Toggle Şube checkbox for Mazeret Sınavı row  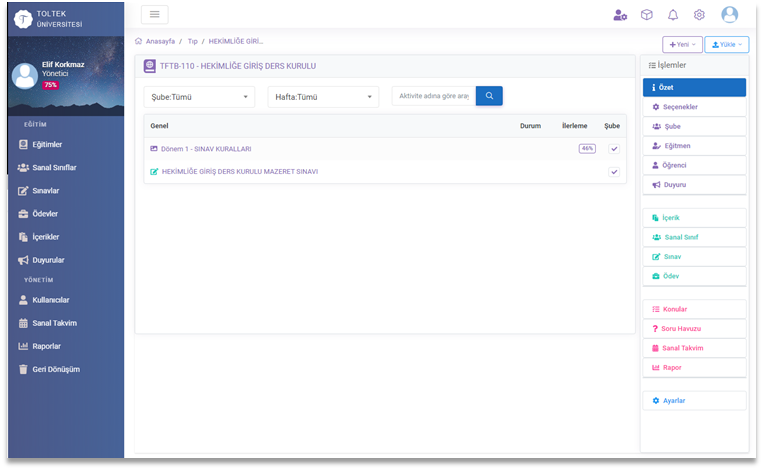coord(614,172)
